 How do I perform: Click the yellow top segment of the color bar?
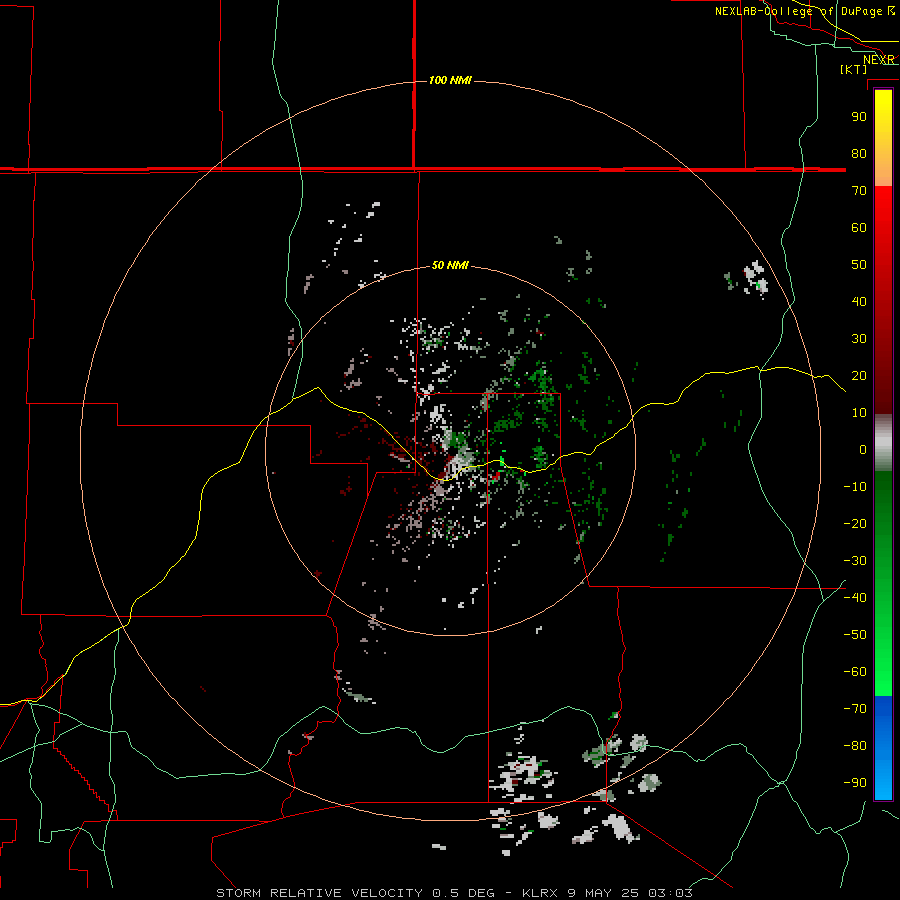[883, 138]
